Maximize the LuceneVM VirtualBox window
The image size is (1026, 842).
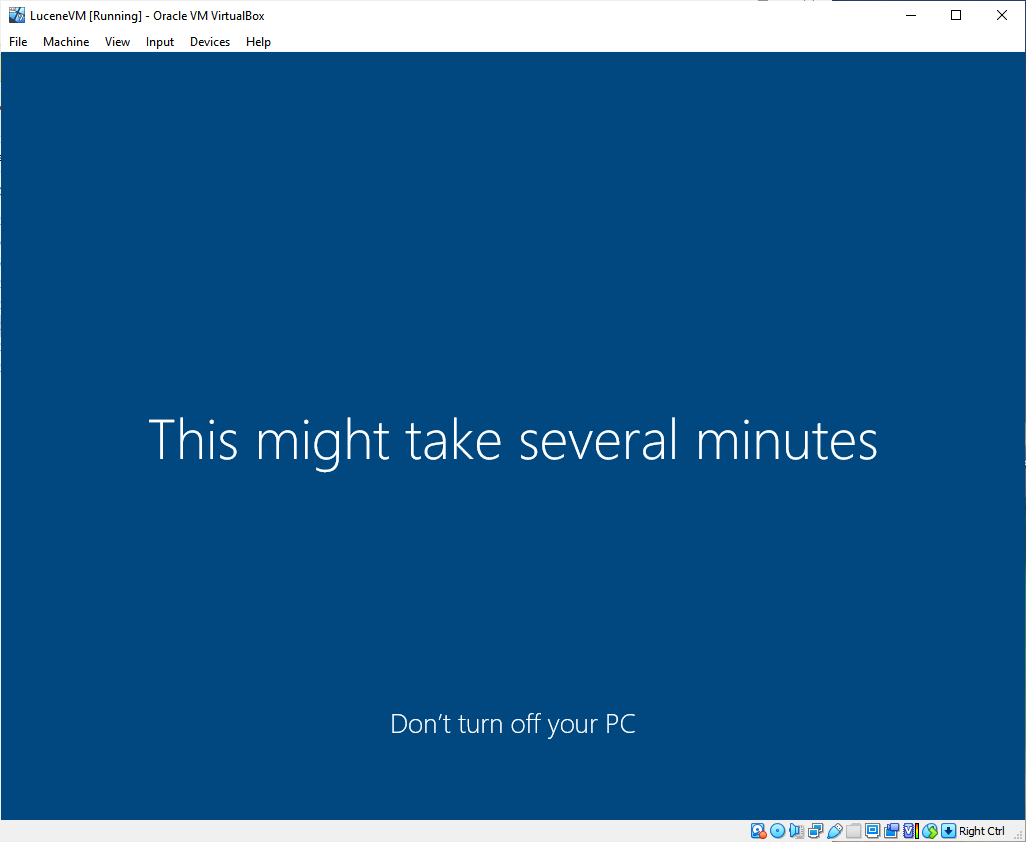pyautogui.click(x=956, y=15)
